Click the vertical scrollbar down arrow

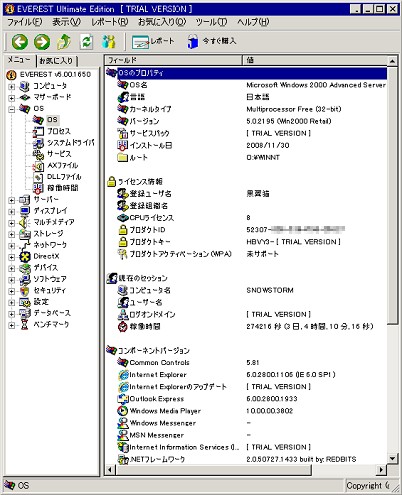tap(393, 459)
